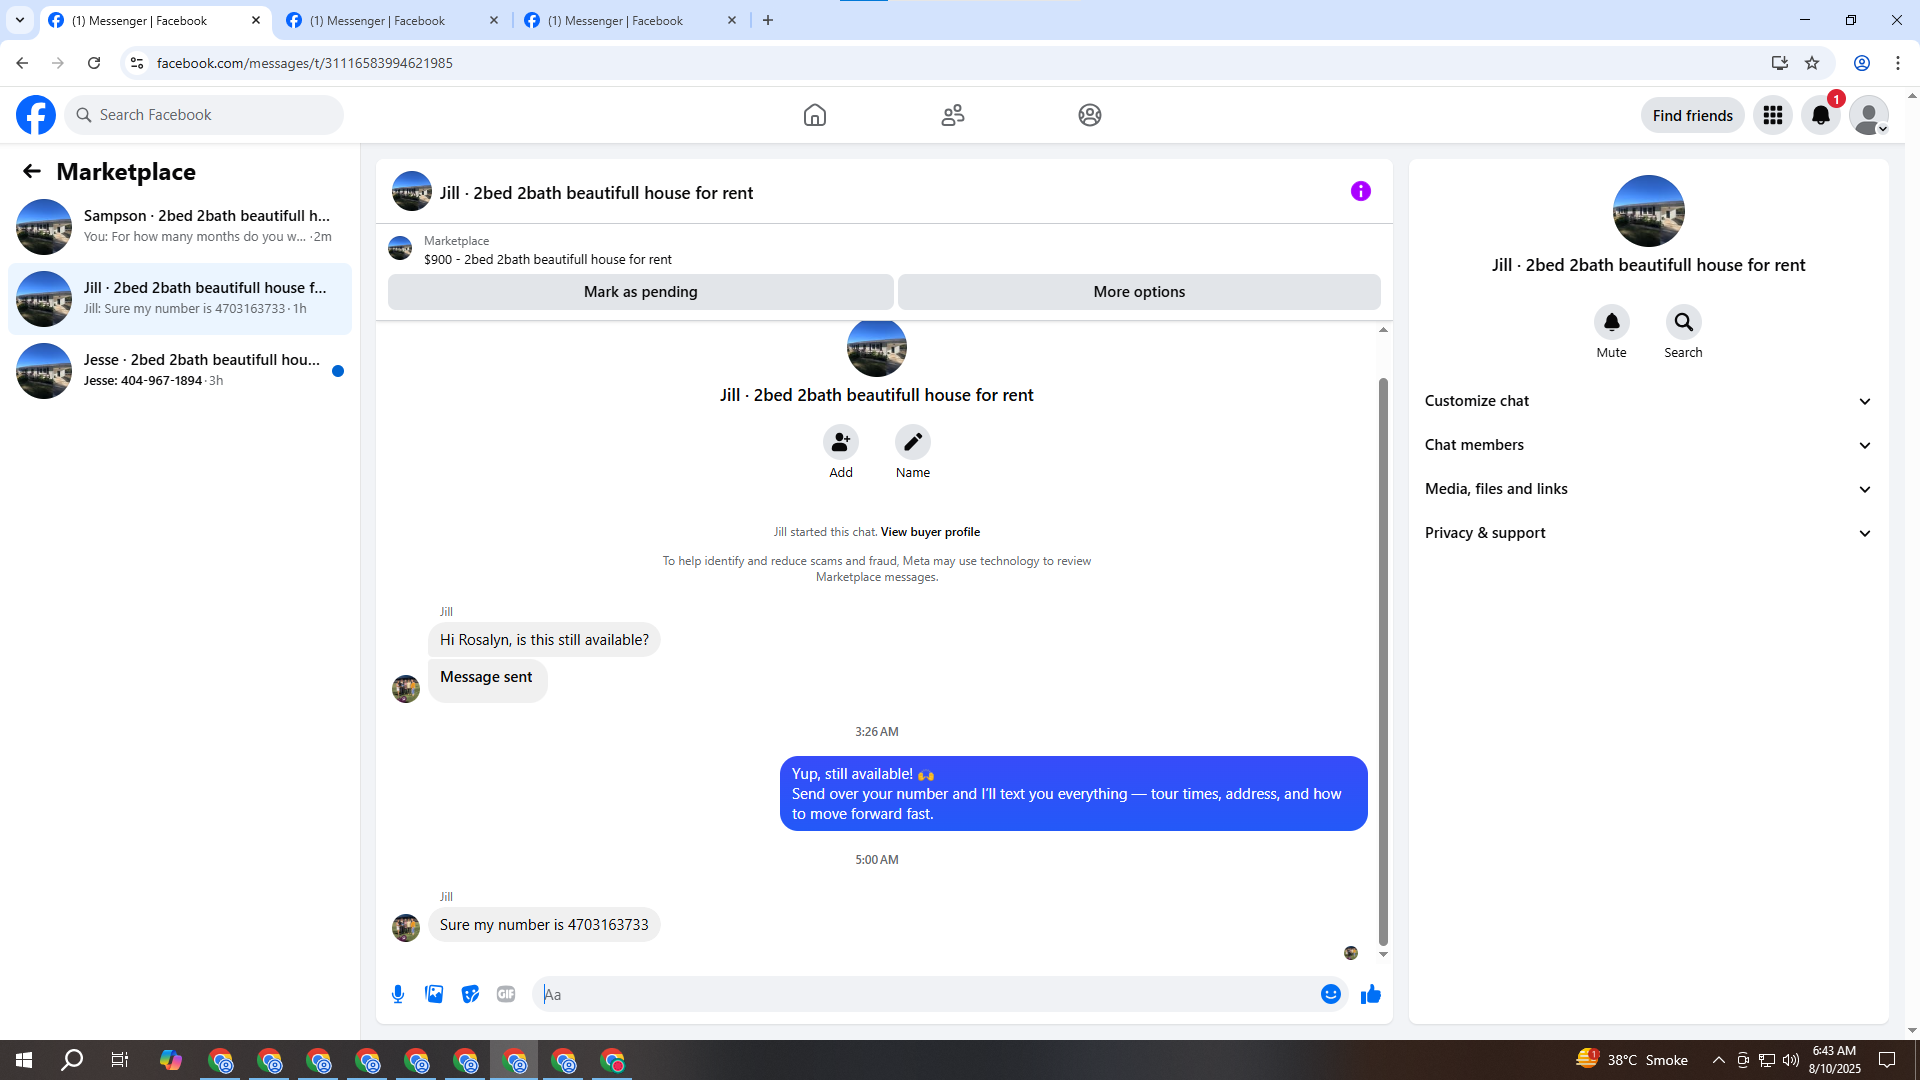
Task: Open the sticker picker icon
Action: tap(470, 994)
